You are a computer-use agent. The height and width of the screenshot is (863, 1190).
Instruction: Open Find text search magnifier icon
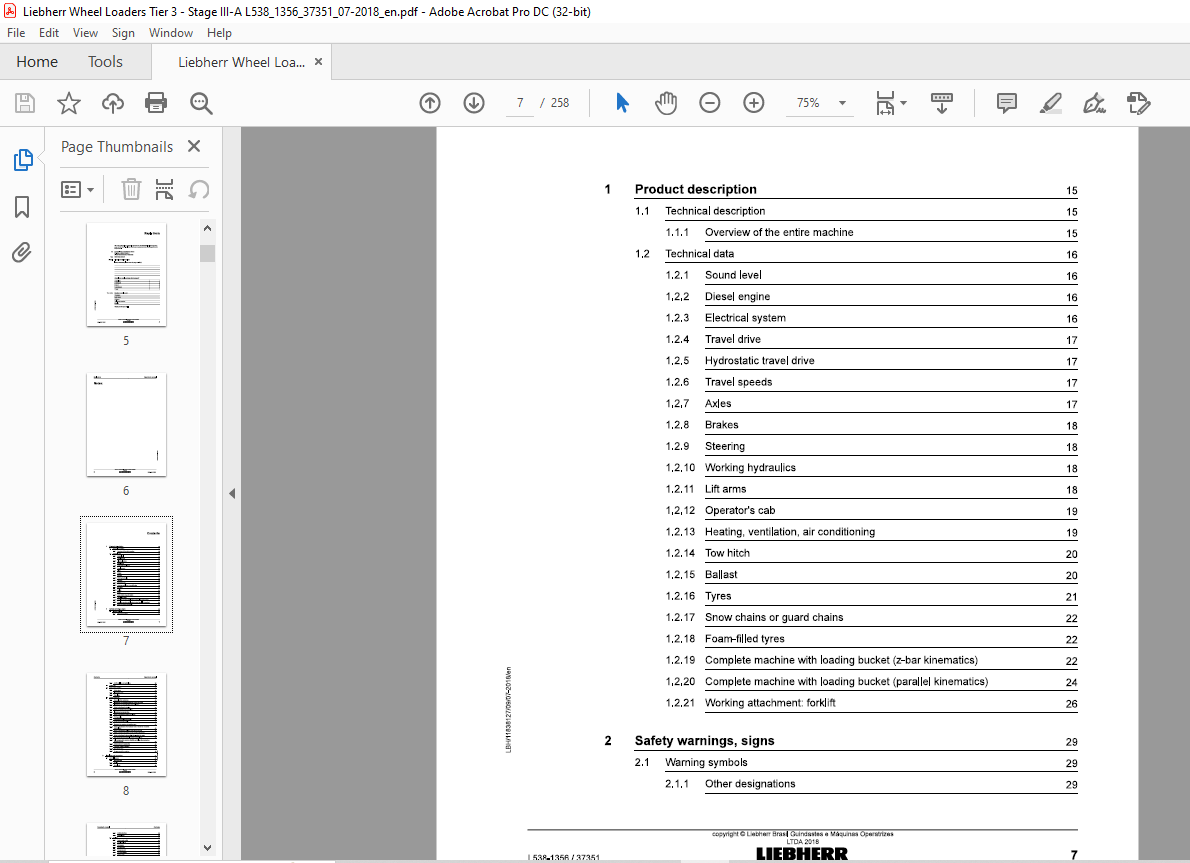201,103
